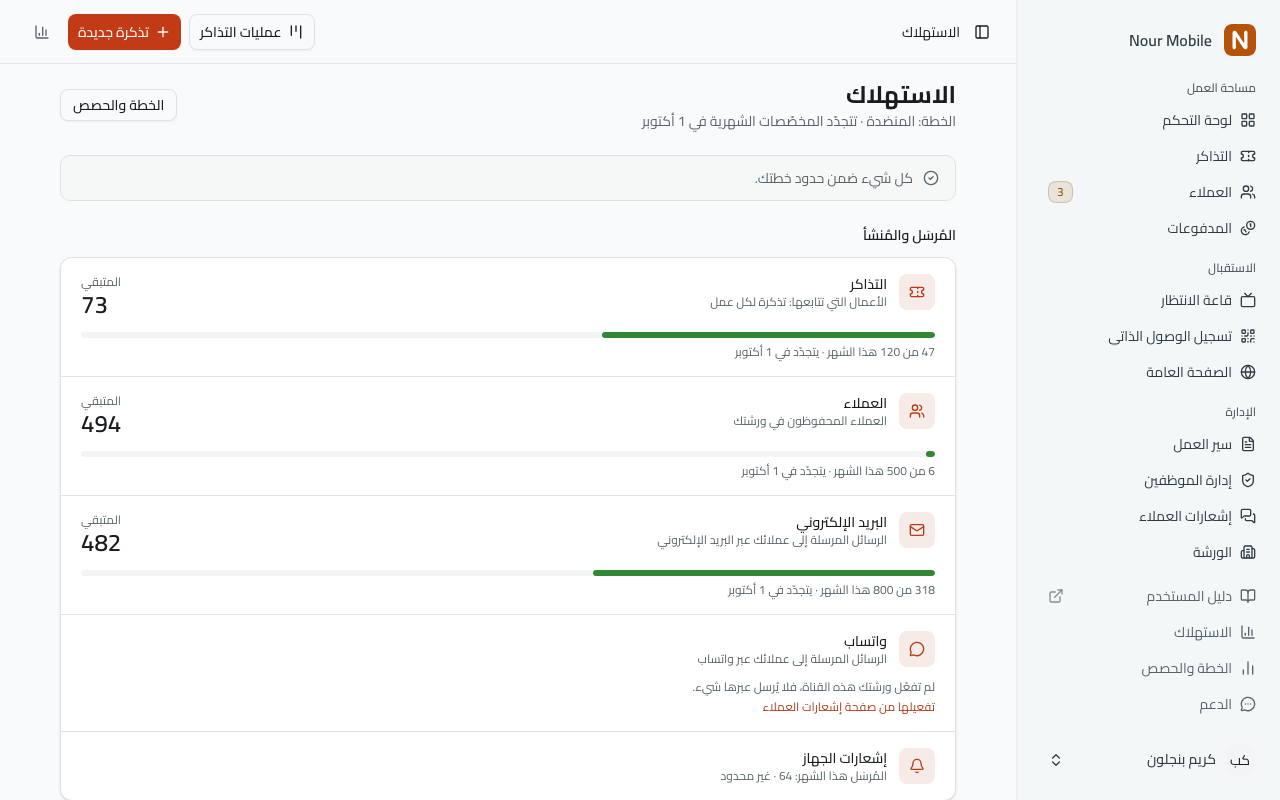This screenshot has height=800, width=1280.
Task: Click the QR icon for تسجيل الوصول الذاتي
Action: pos(1248,336)
